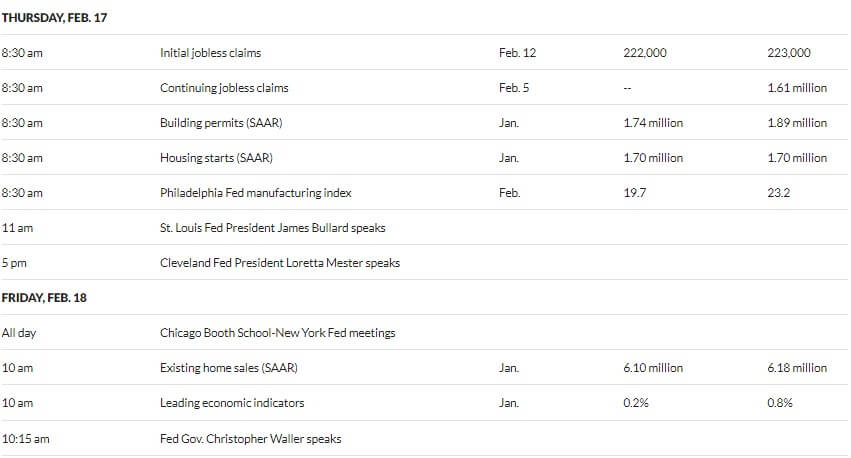The height and width of the screenshot is (458, 851).
Task: Click Existing home sales (SAAR) entry
Action: 228,368
